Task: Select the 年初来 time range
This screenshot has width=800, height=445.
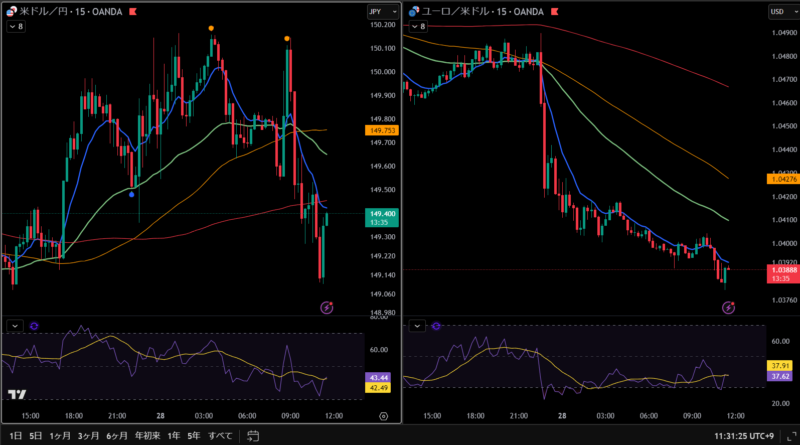Action: pyautogui.click(x=150, y=436)
